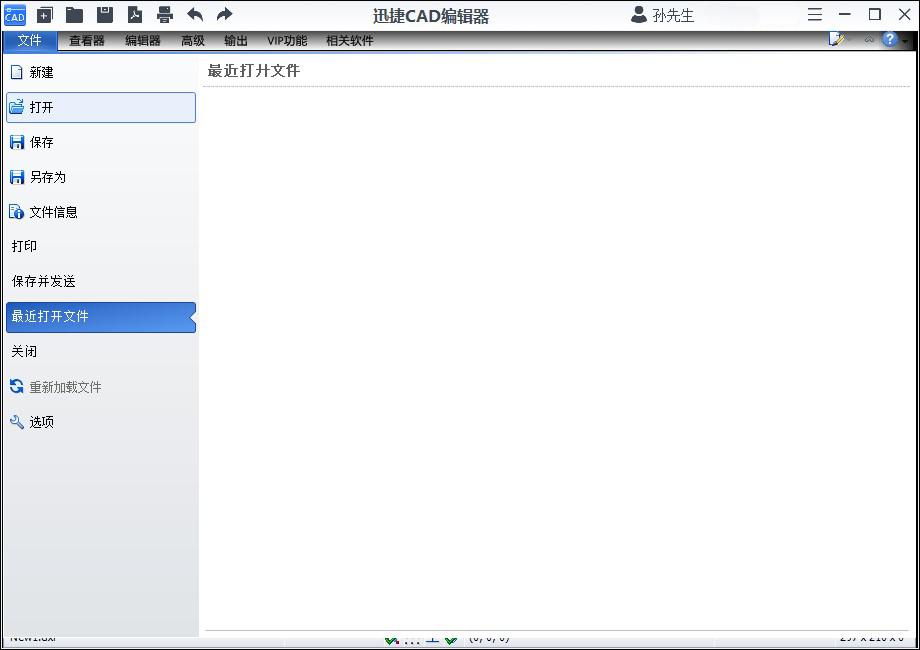The height and width of the screenshot is (650, 920).
Task: Click the user avatar icon beside 孙先生
Action: (638, 15)
